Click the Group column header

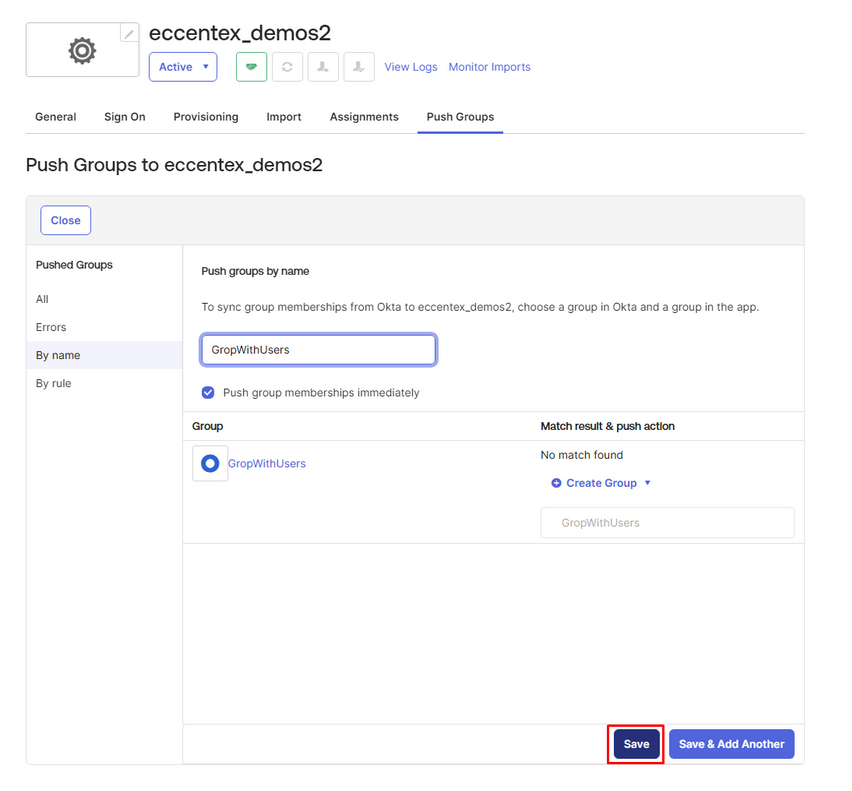point(208,426)
